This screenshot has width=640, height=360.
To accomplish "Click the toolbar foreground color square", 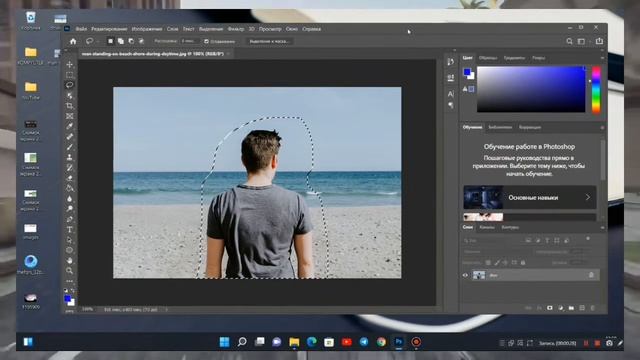I will tap(68, 299).
